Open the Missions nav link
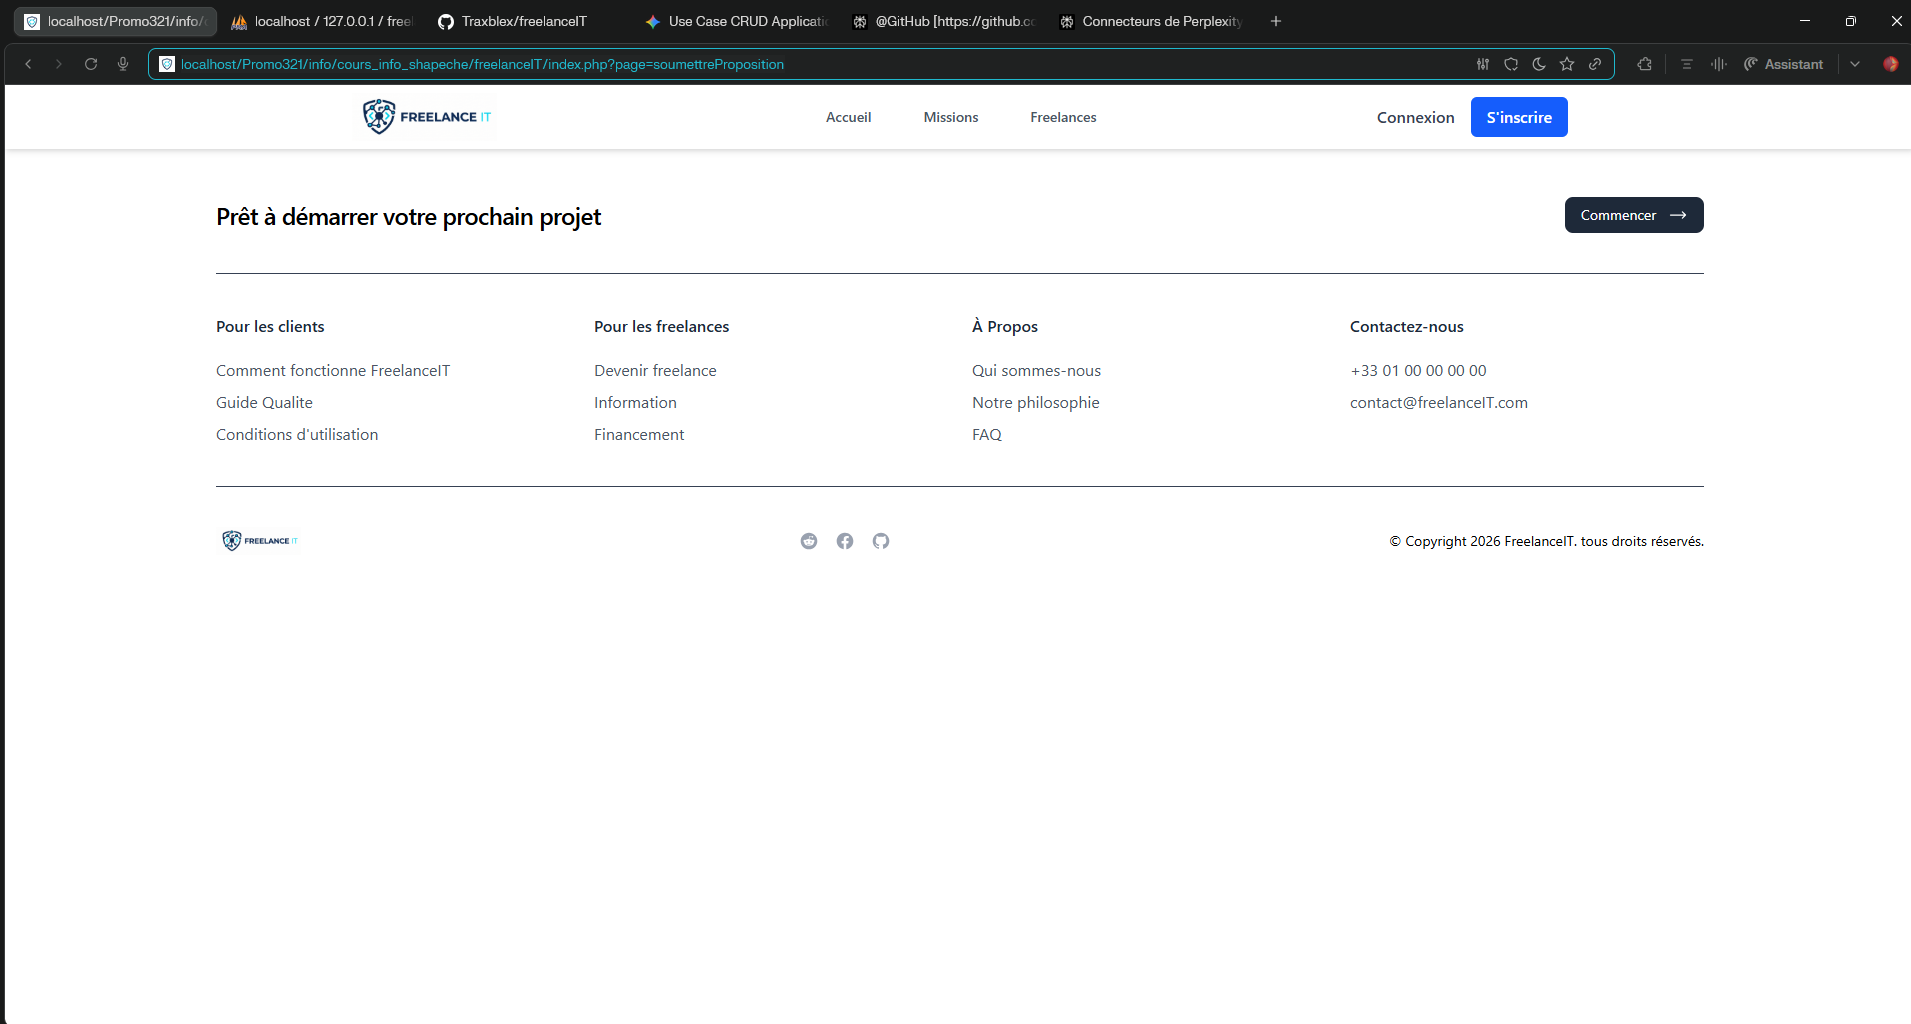Screen dimensions: 1911x1024 pyautogui.click(x=951, y=117)
